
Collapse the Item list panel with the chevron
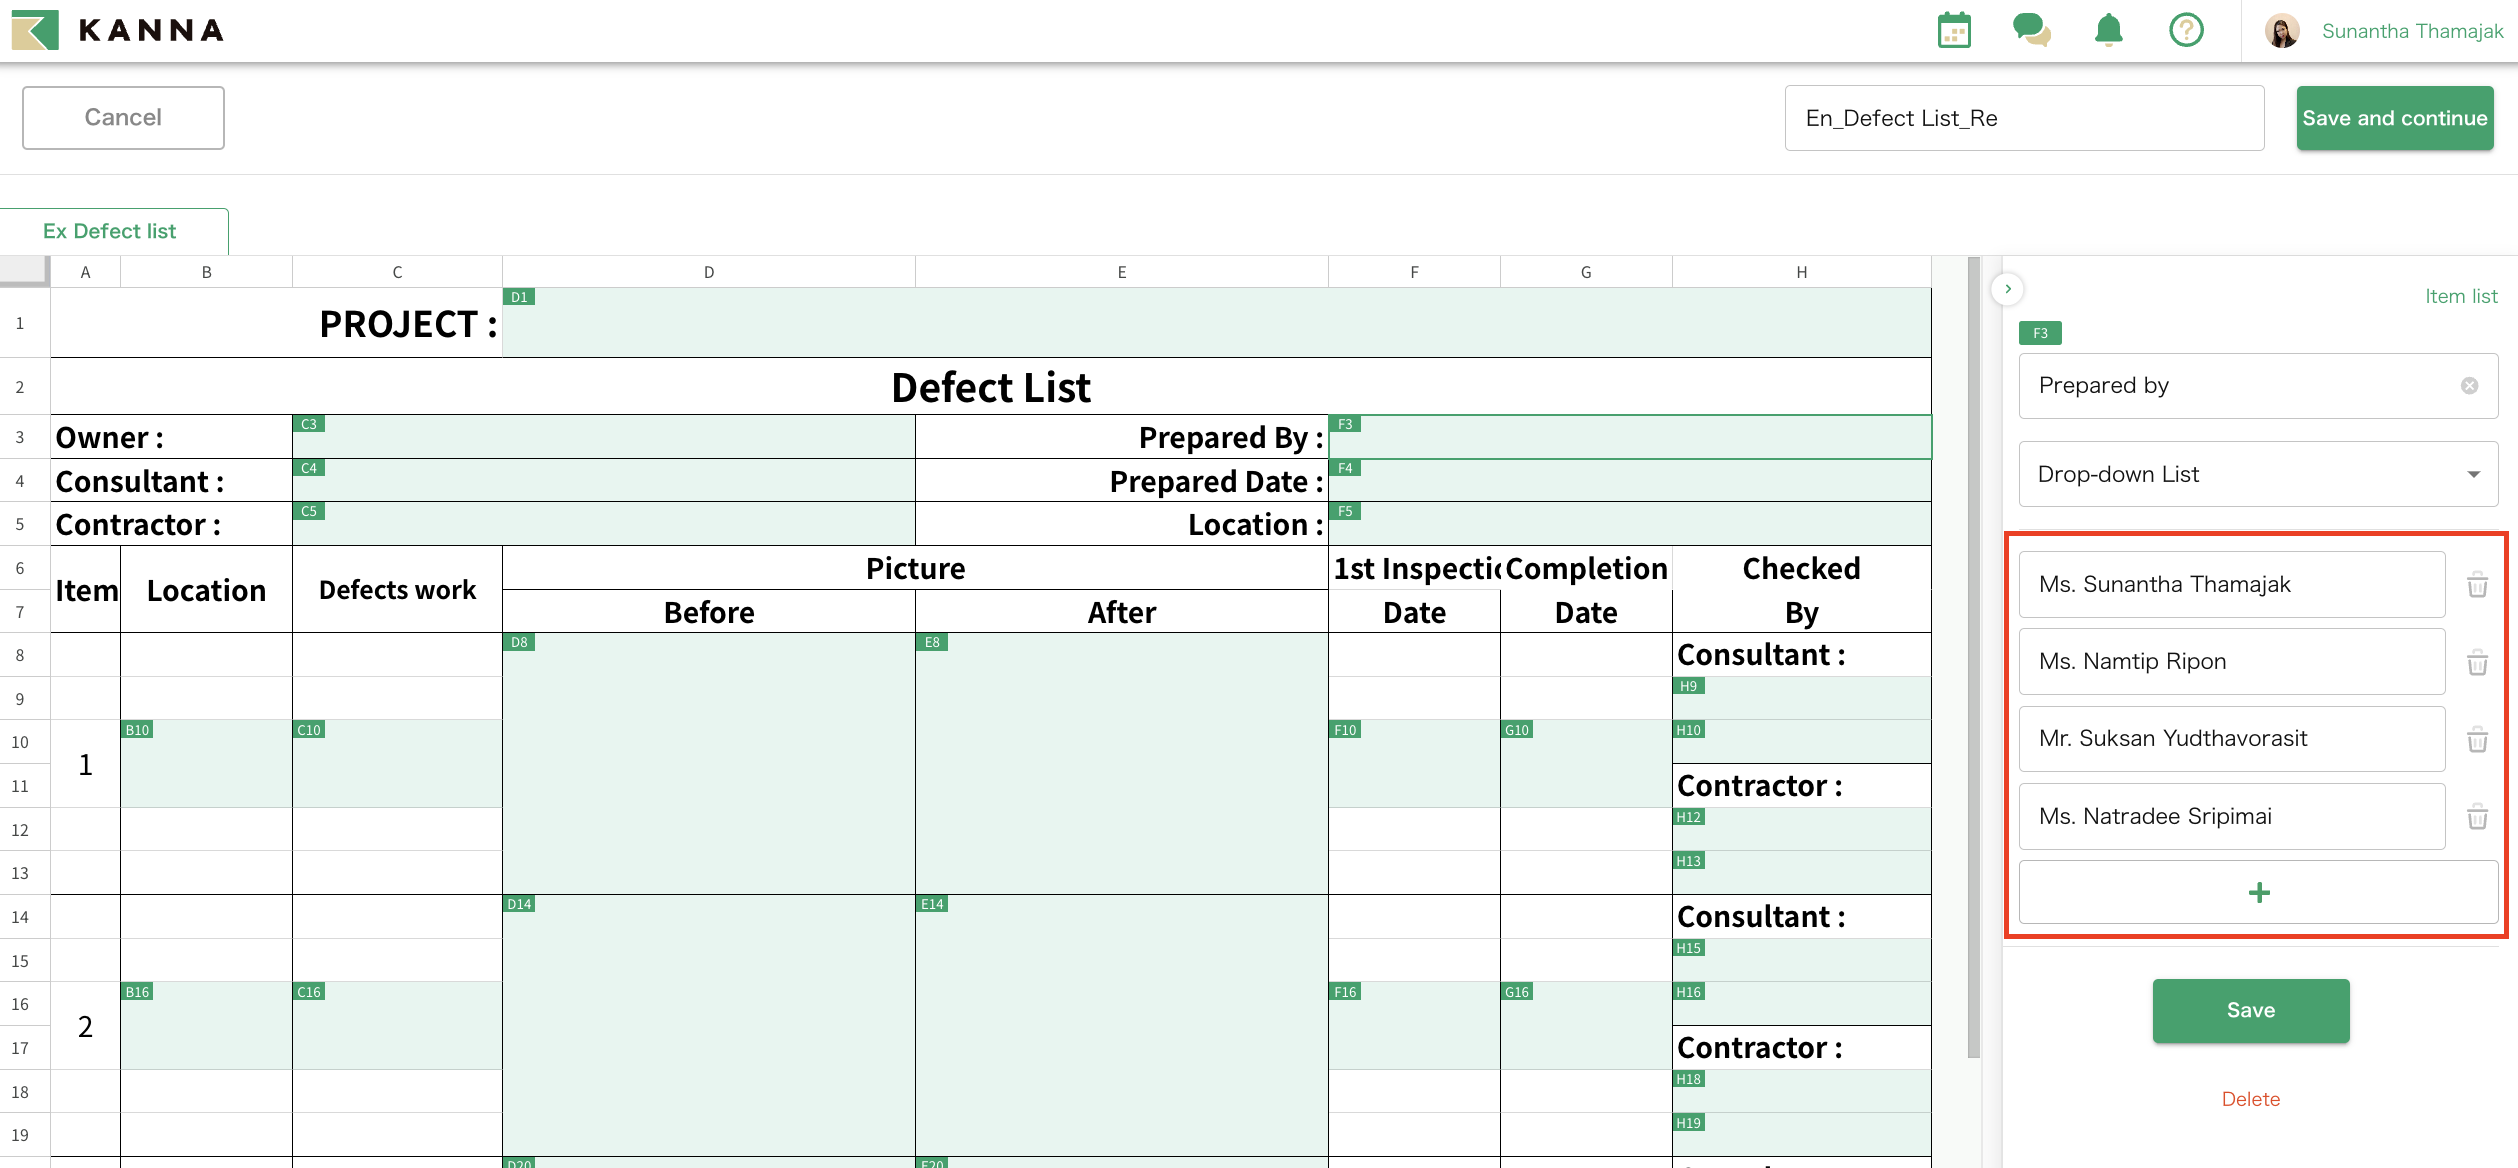click(x=2007, y=289)
